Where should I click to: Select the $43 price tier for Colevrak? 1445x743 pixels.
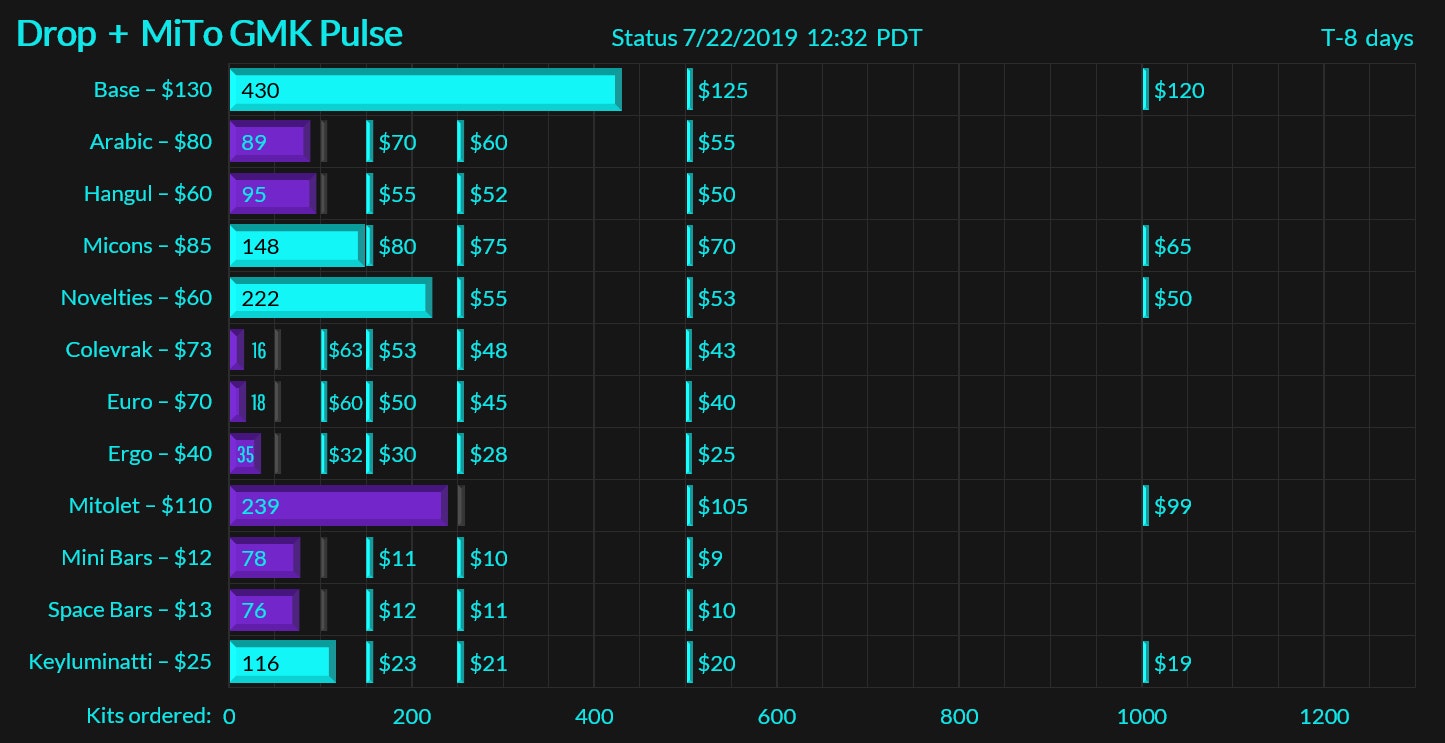tap(716, 350)
